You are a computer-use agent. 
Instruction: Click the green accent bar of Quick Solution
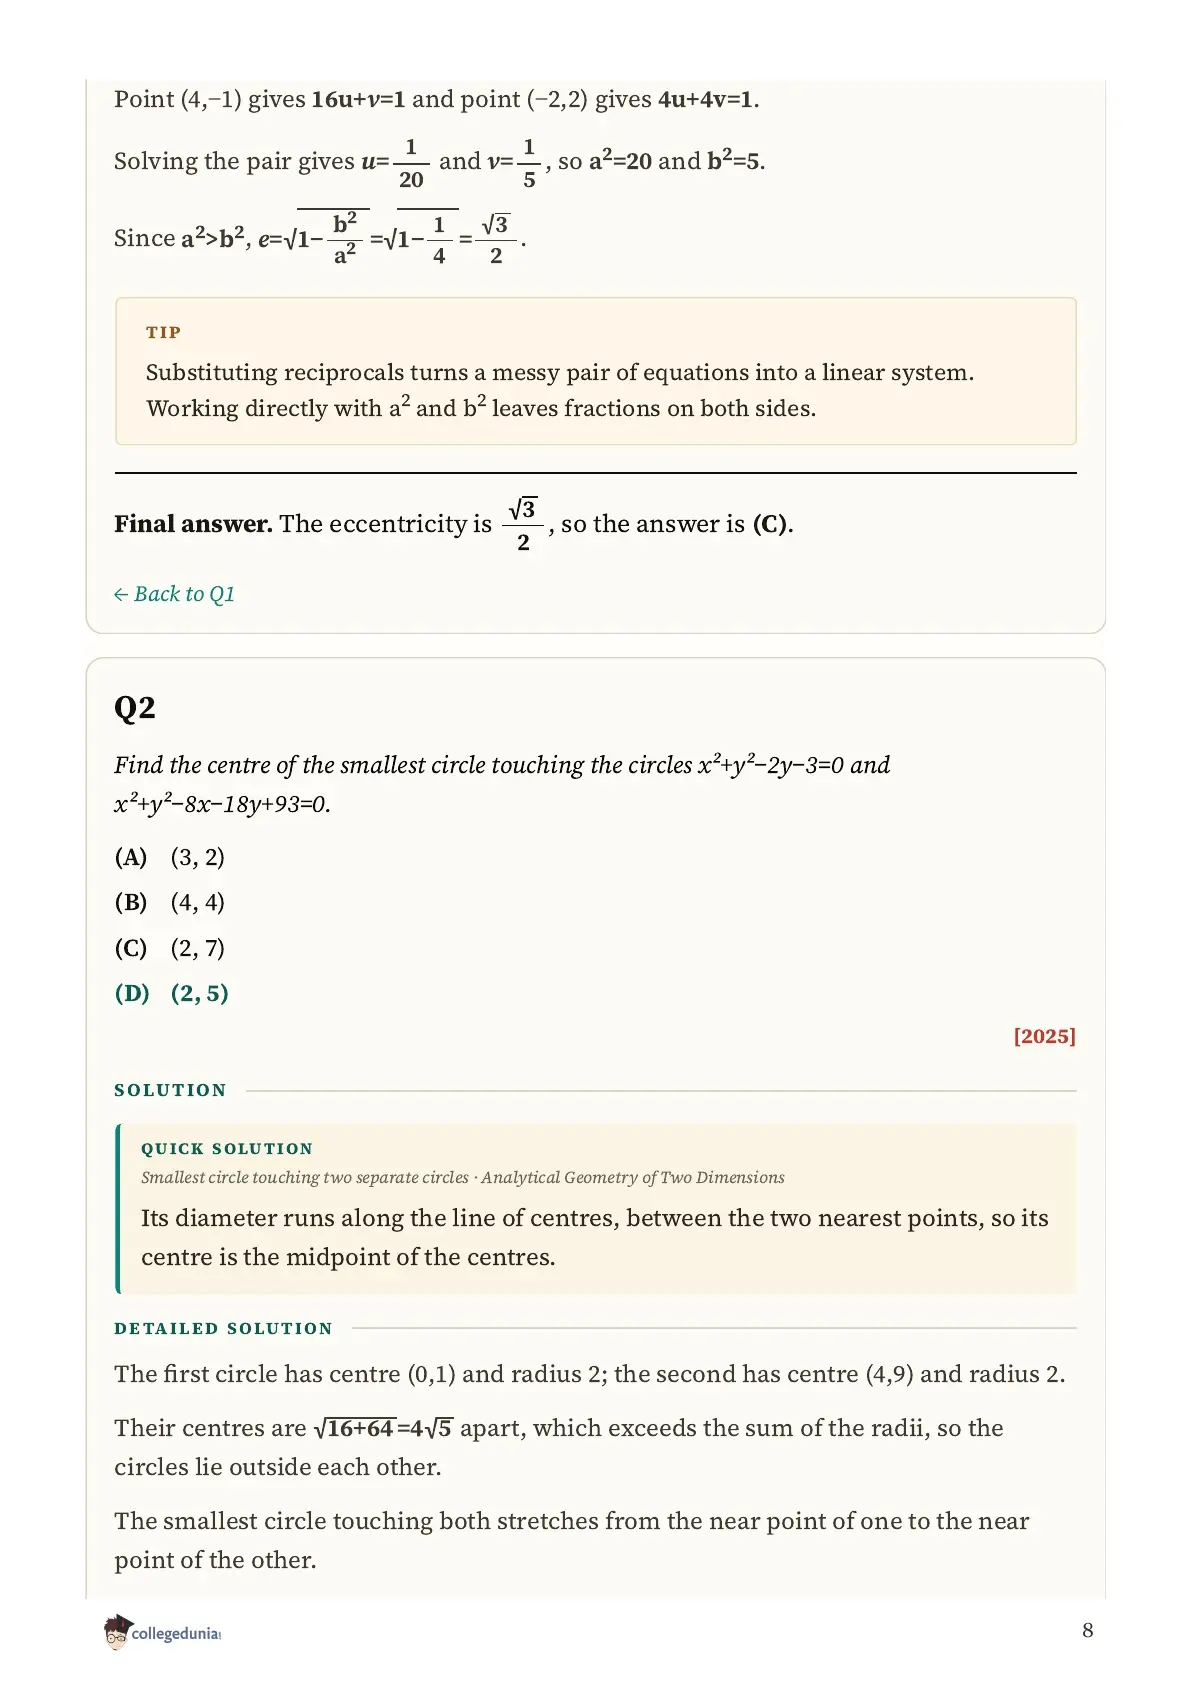[x=118, y=1208]
